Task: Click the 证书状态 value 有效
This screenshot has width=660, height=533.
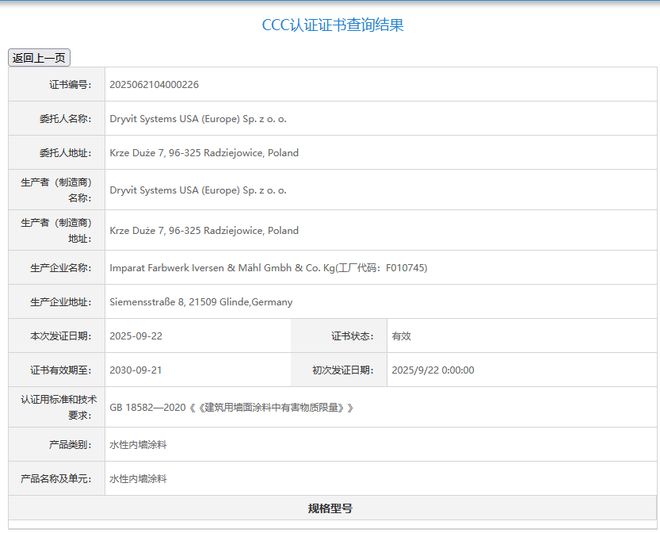Action: [x=401, y=336]
